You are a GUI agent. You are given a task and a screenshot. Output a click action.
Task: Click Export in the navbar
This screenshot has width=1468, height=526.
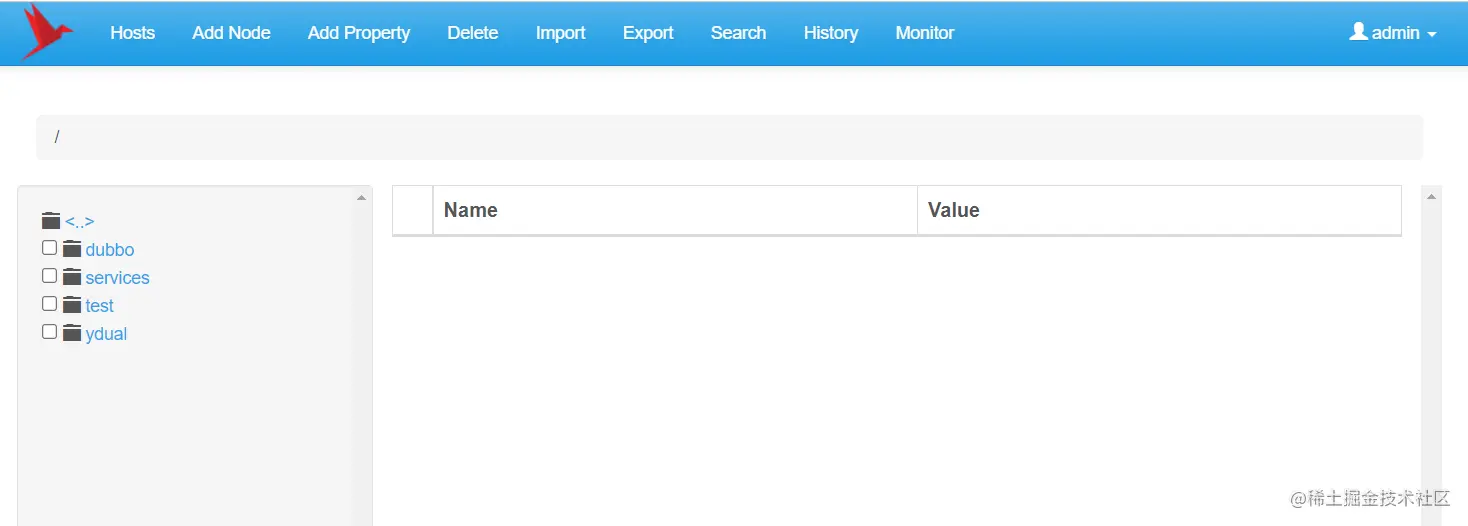(x=648, y=33)
